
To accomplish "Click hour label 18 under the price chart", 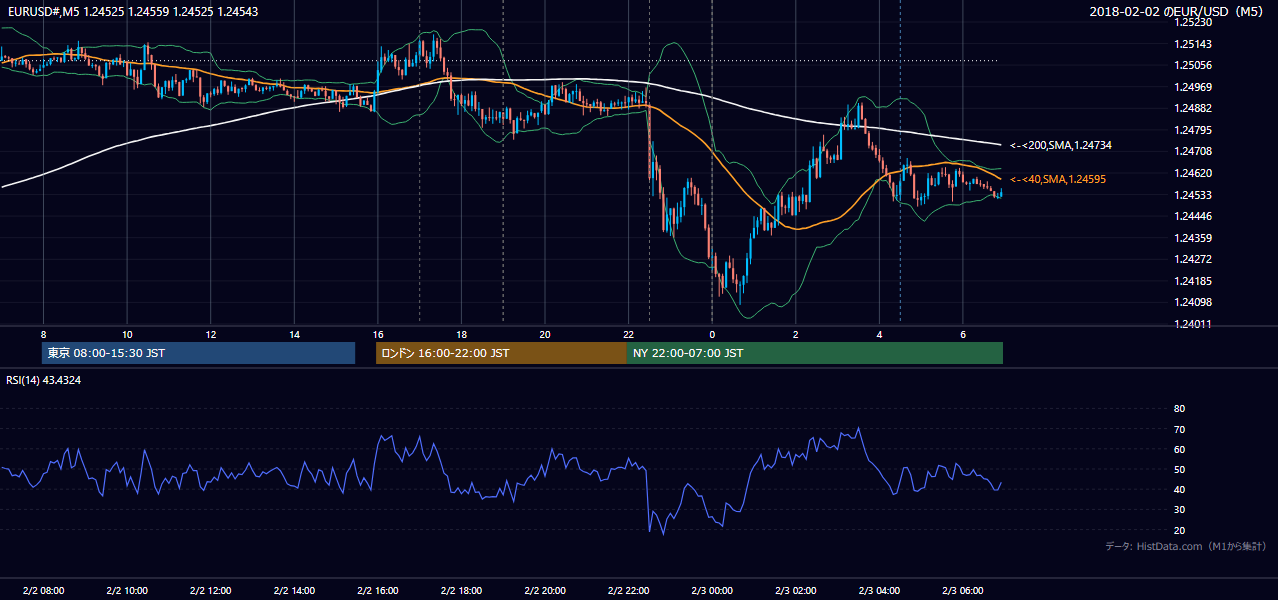I will pyautogui.click(x=461, y=334).
